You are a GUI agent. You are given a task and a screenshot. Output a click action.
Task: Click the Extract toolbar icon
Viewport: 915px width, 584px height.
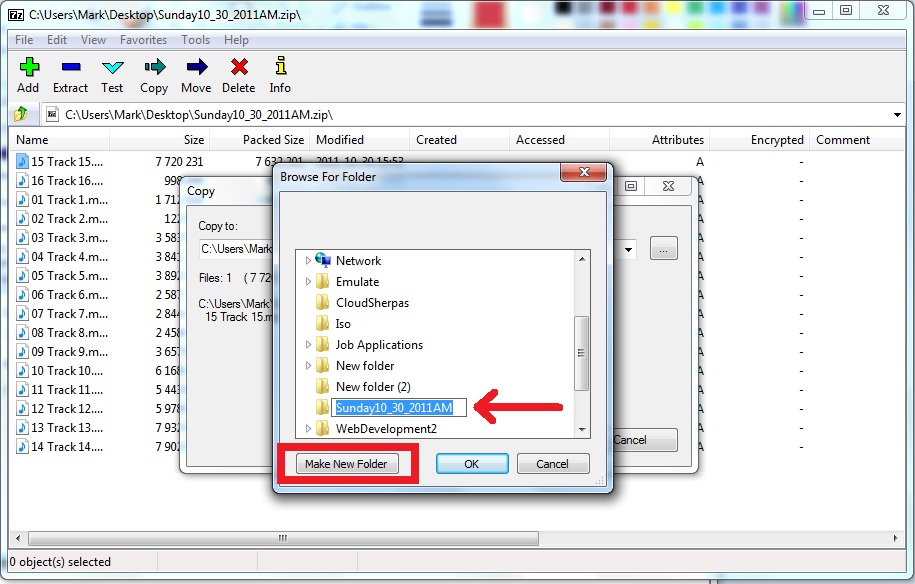70,68
